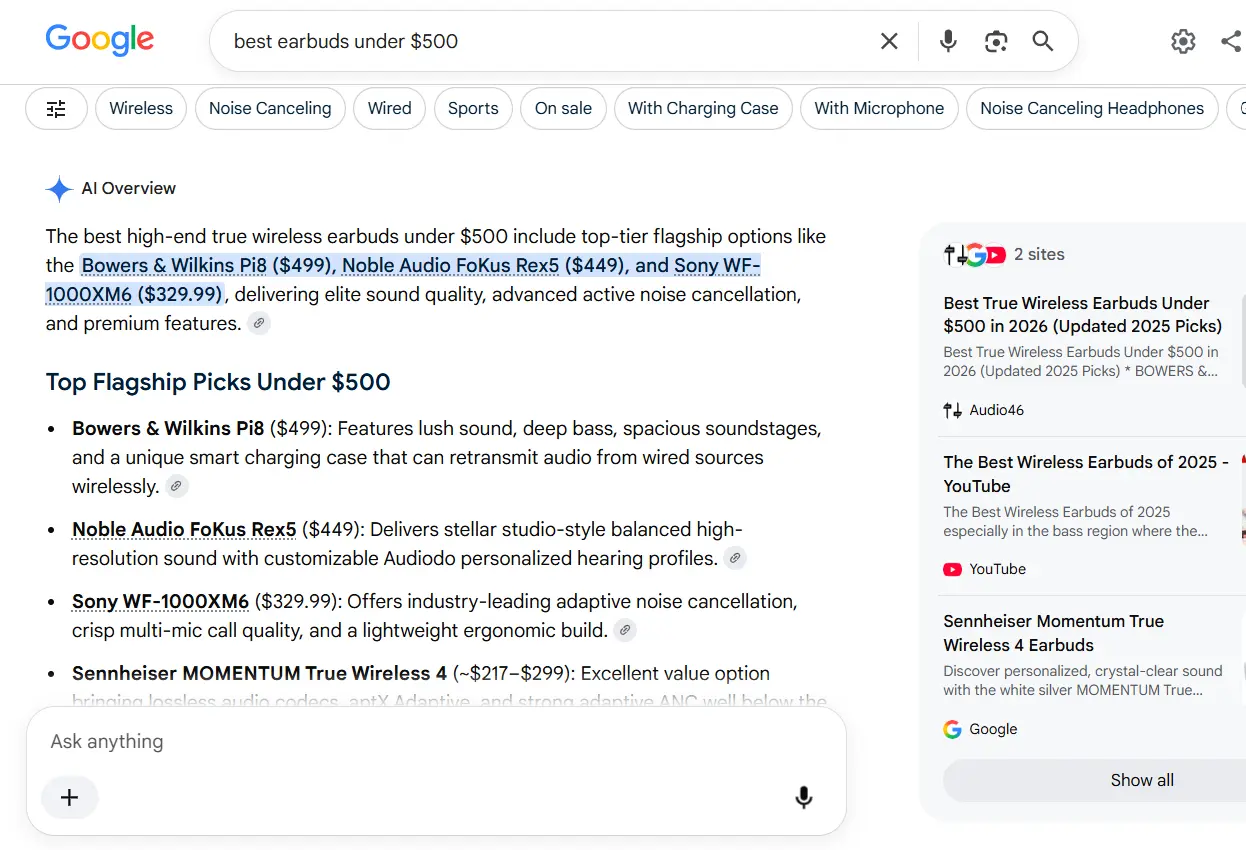The width and height of the screenshot is (1246, 850).
Task: Click into the search box with 'best earbuds under $500'
Action: pos(545,41)
